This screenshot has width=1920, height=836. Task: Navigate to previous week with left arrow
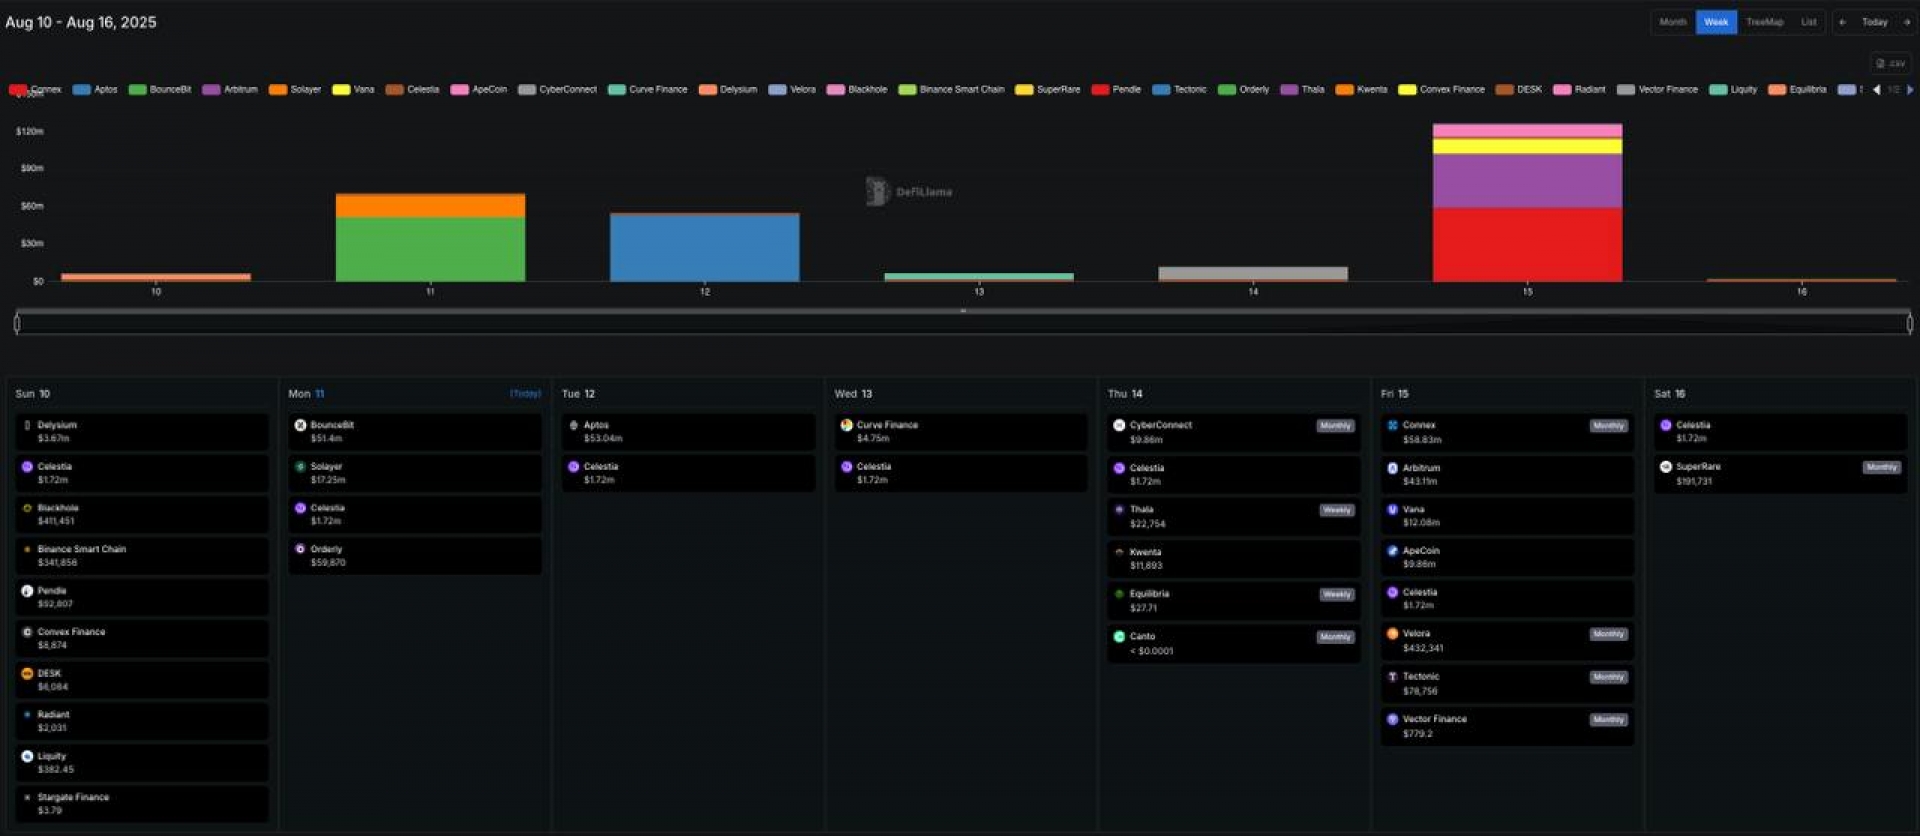point(1842,22)
